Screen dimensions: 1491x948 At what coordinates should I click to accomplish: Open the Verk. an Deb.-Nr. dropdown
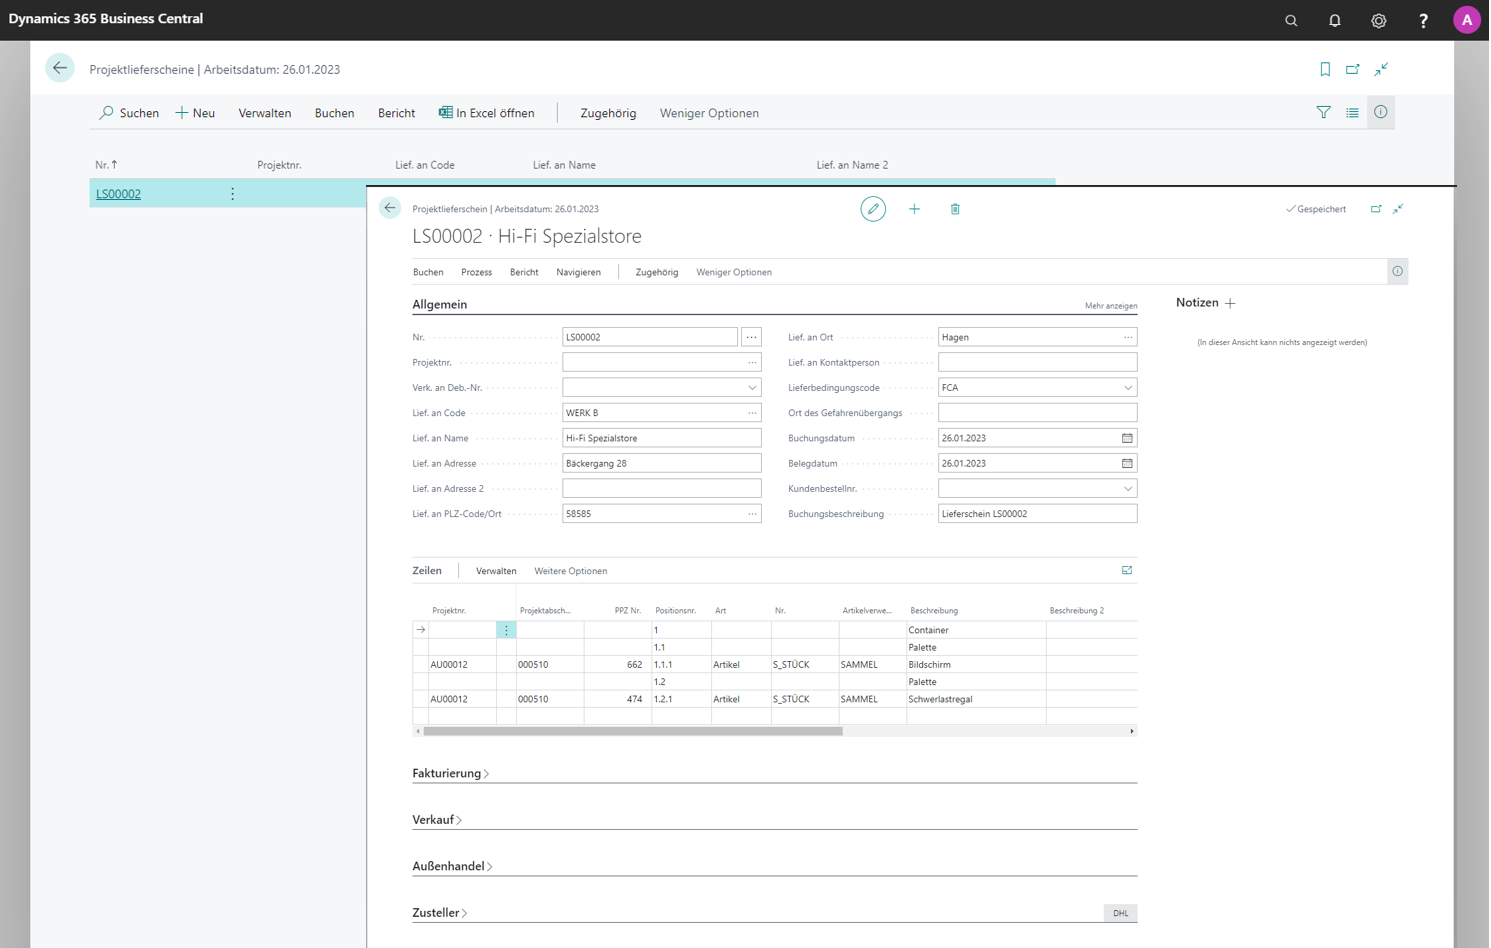click(x=752, y=388)
